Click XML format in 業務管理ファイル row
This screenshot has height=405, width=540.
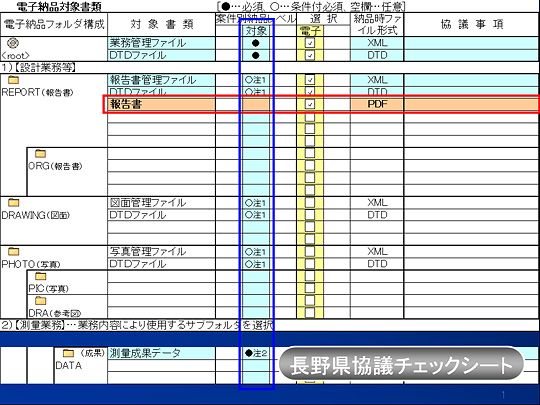click(377, 43)
